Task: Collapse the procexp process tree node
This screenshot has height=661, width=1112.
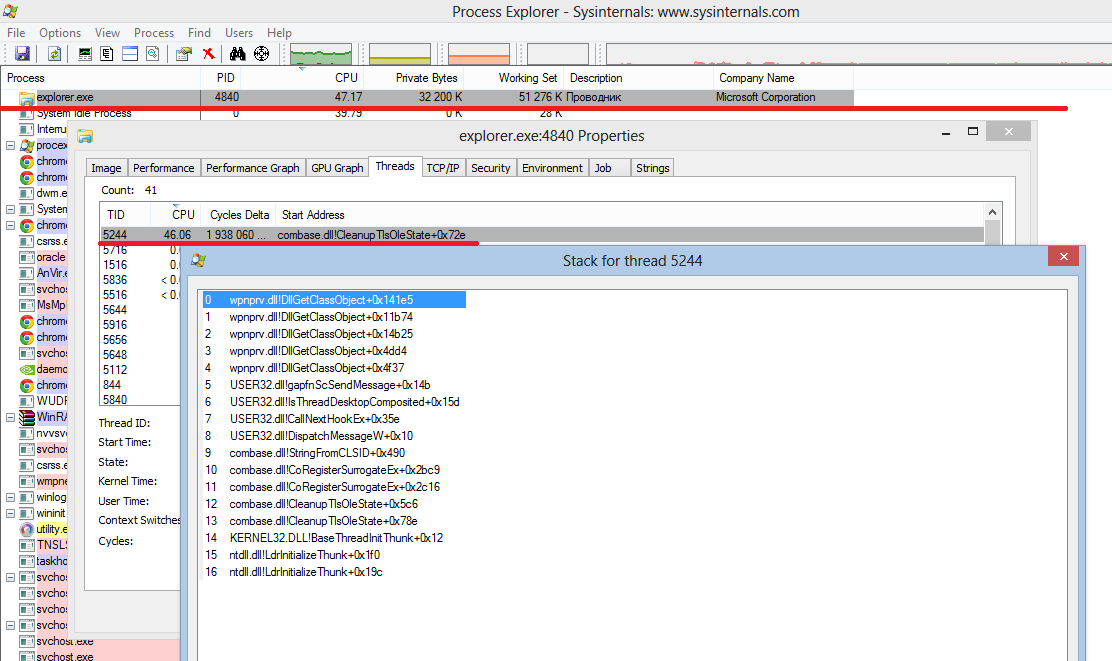Action: click(x=11, y=145)
